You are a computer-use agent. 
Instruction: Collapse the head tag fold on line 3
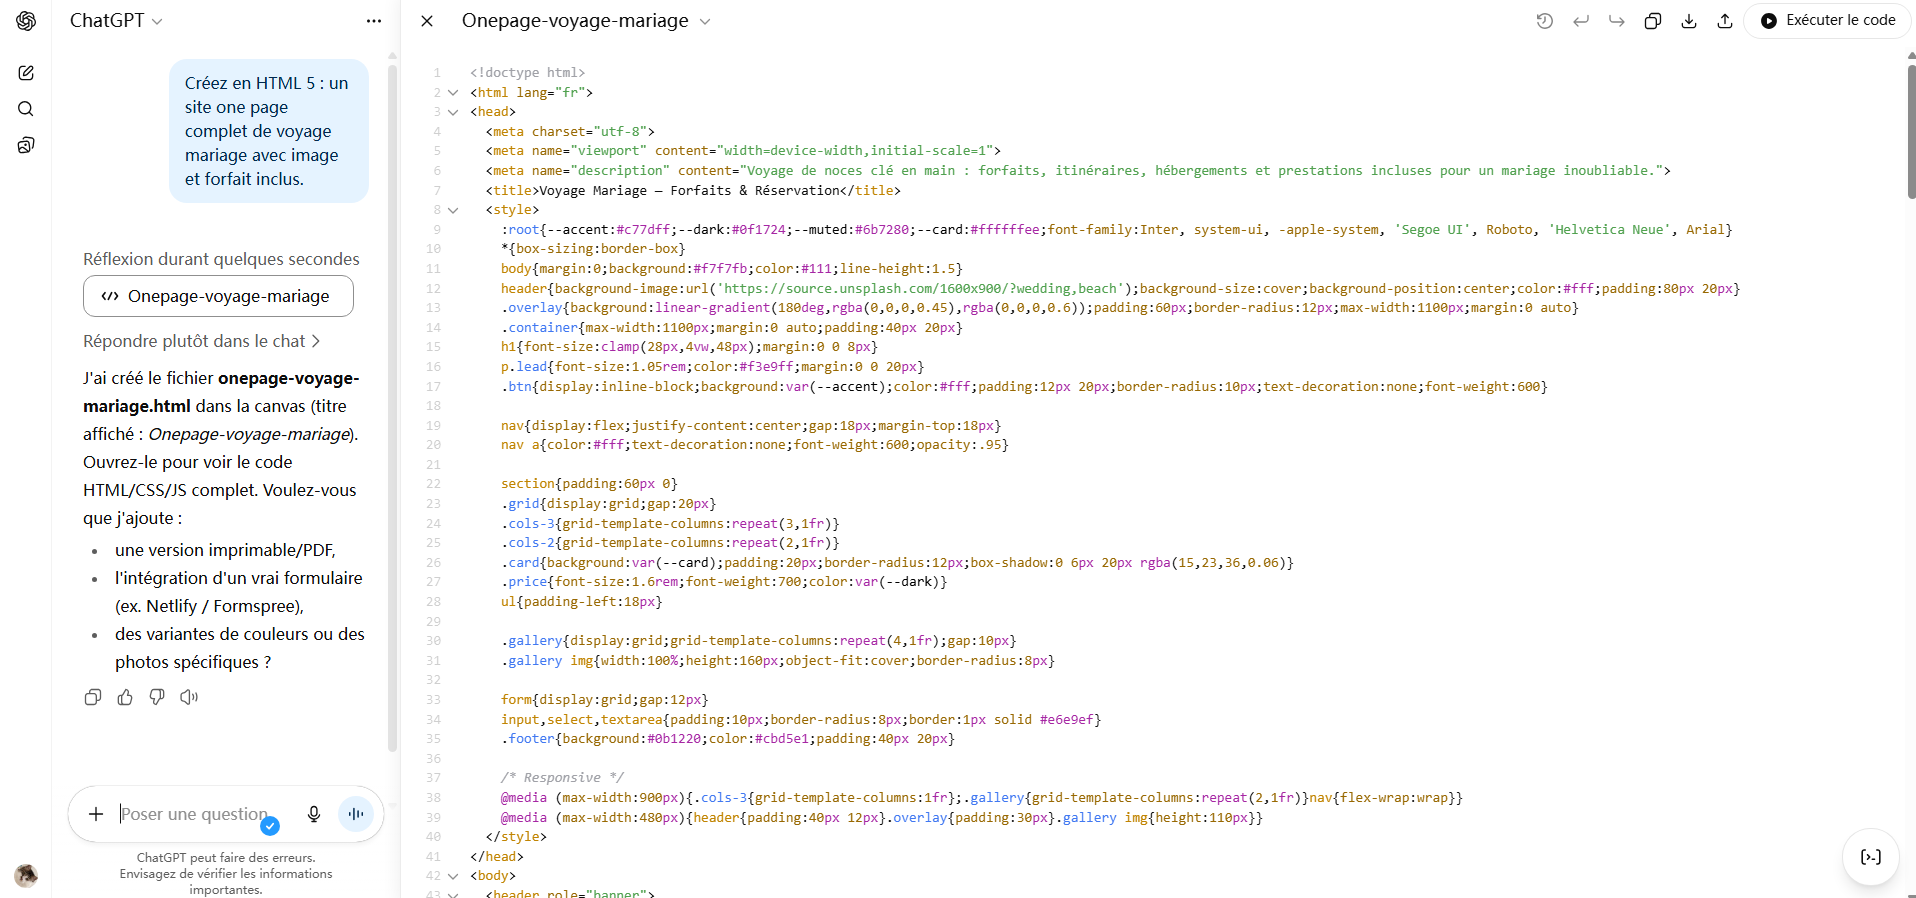[453, 112]
